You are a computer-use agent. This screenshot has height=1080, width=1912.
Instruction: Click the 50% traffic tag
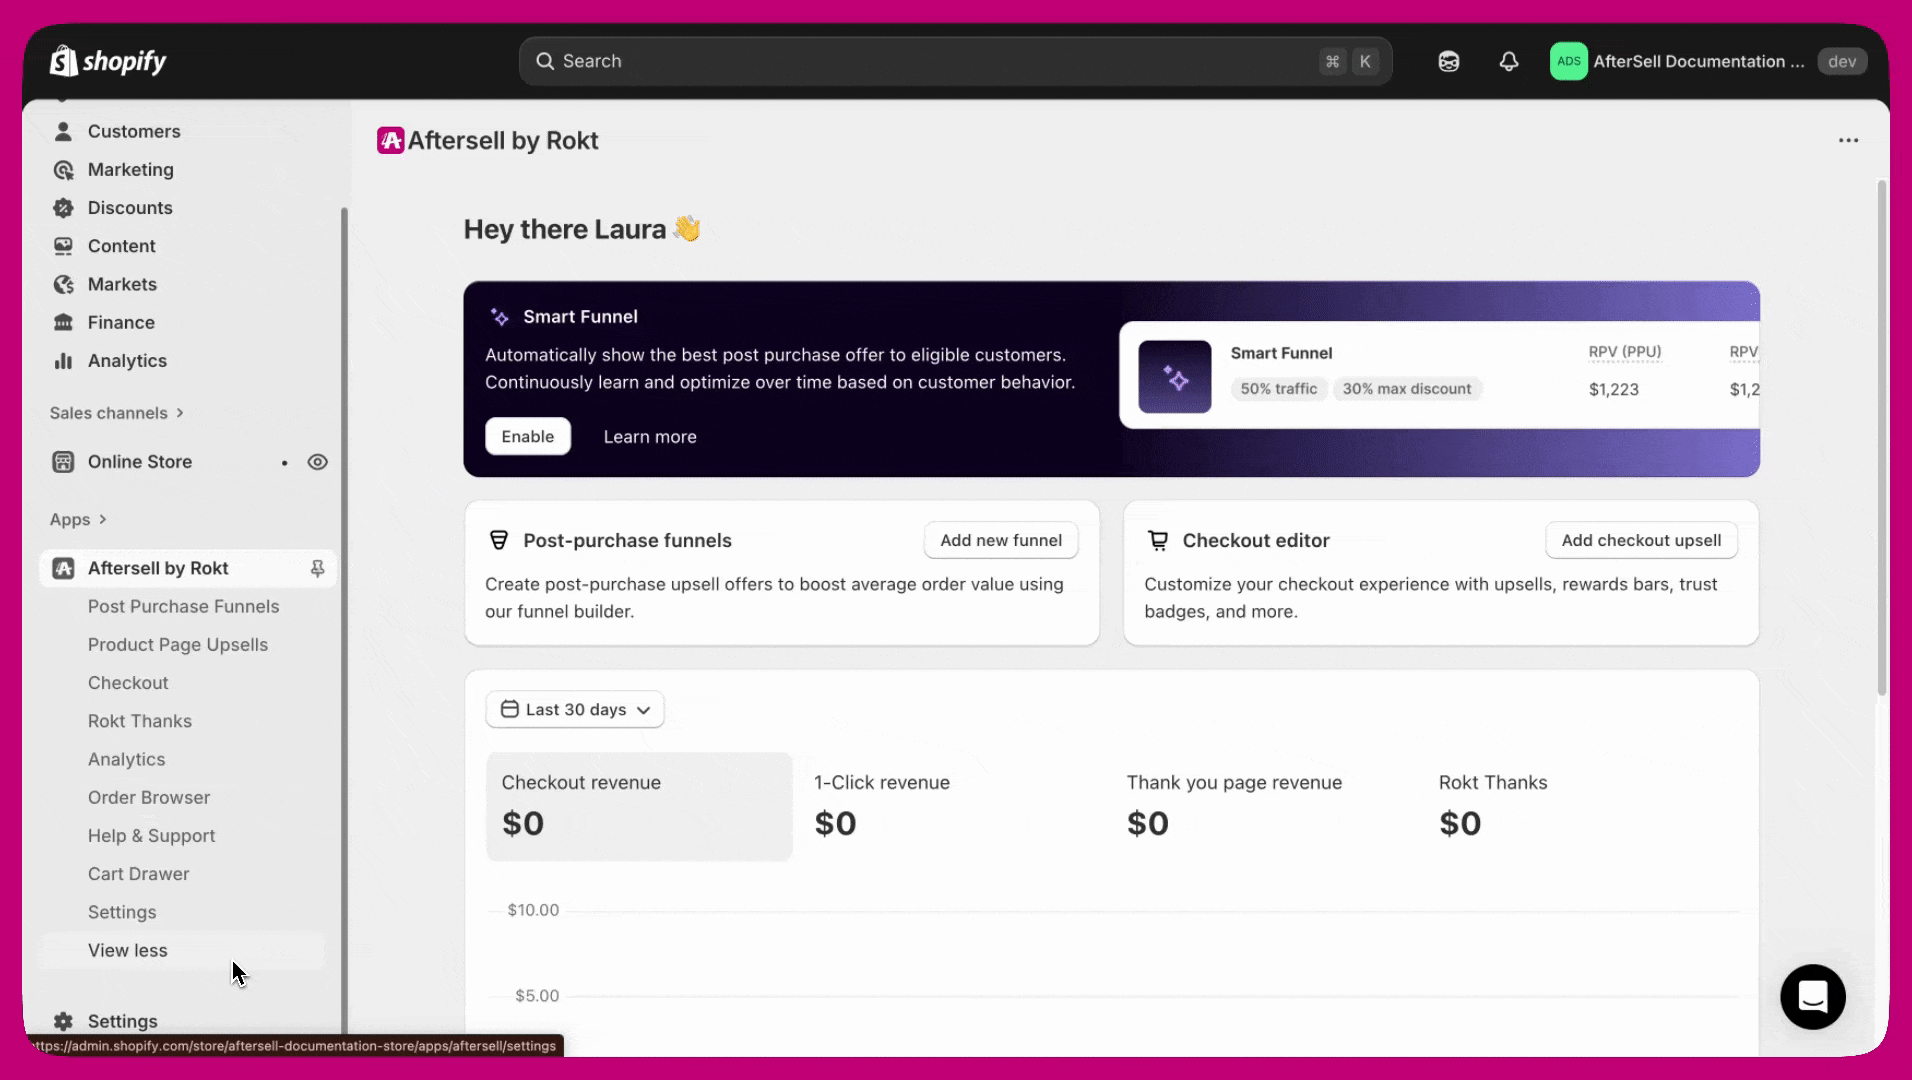[x=1278, y=388]
